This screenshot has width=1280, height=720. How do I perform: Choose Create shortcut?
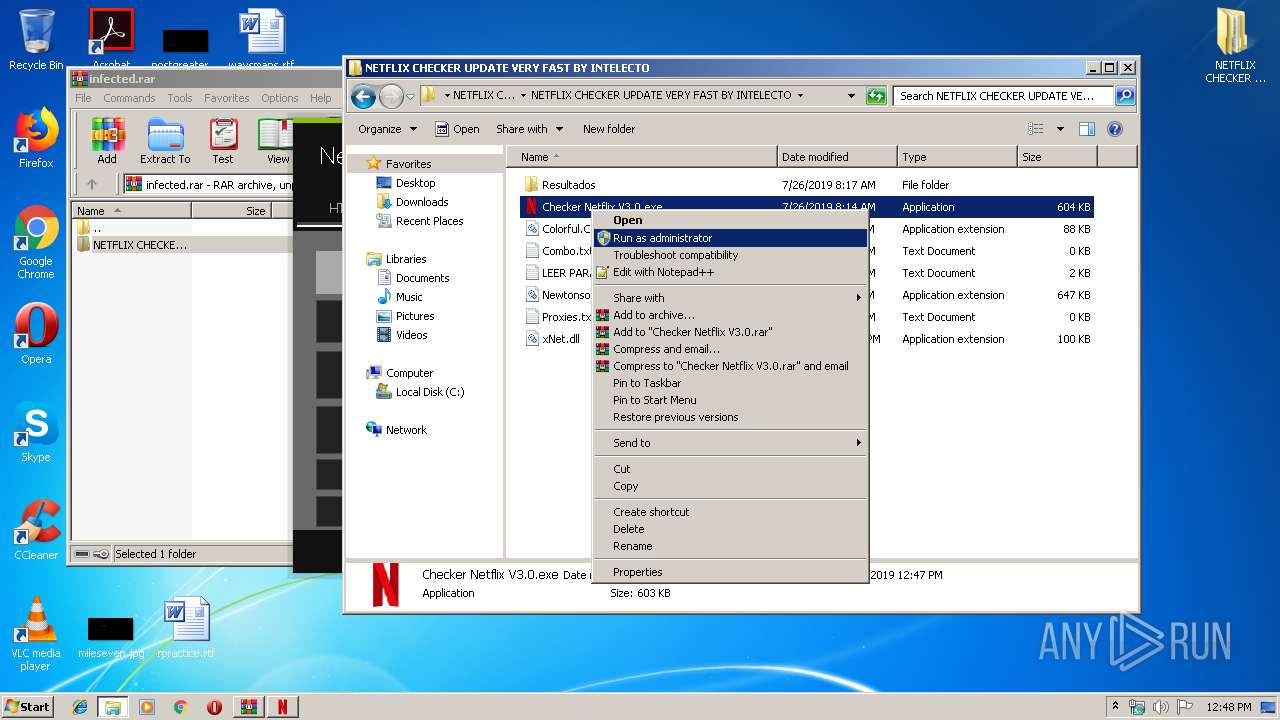point(730,512)
